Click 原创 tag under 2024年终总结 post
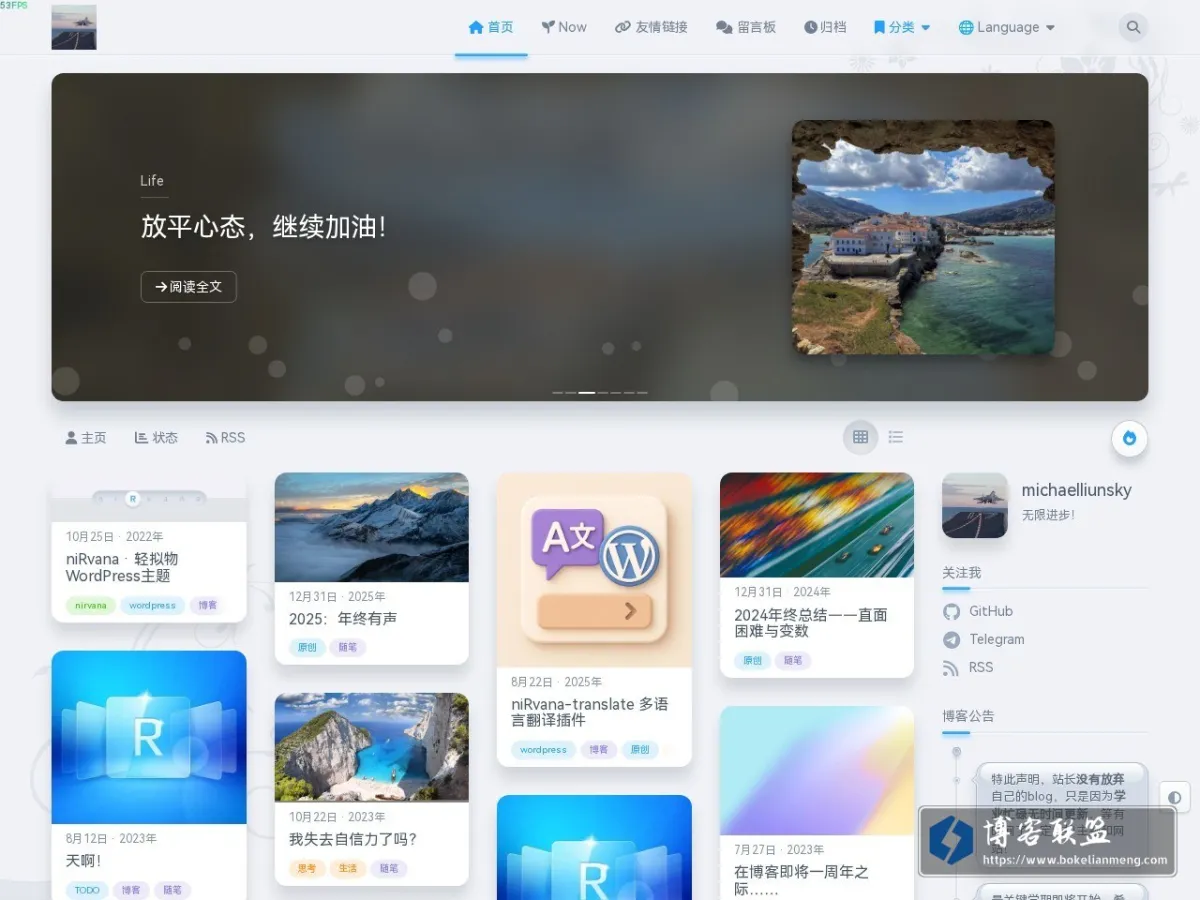Viewport: 1200px width, 900px height. click(752, 660)
